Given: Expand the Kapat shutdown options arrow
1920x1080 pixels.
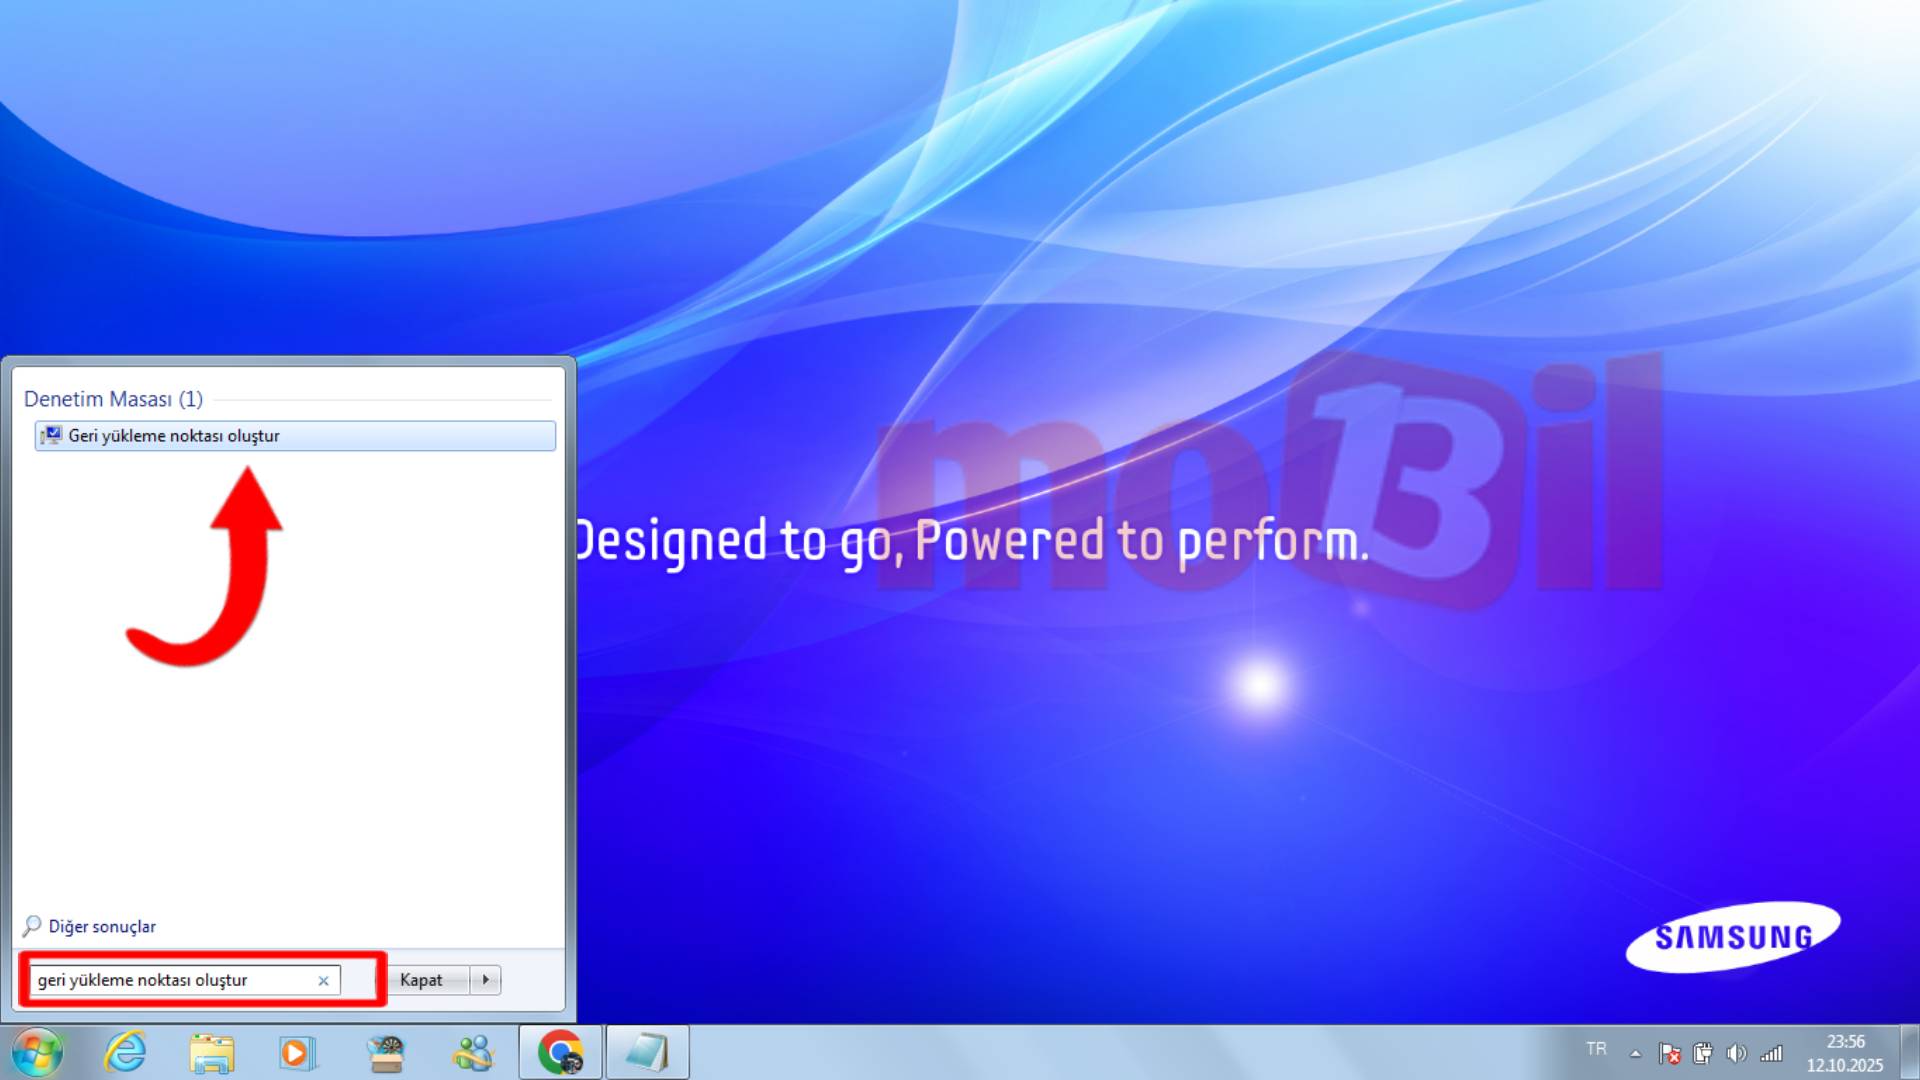Looking at the screenshot, I should click(486, 980).
